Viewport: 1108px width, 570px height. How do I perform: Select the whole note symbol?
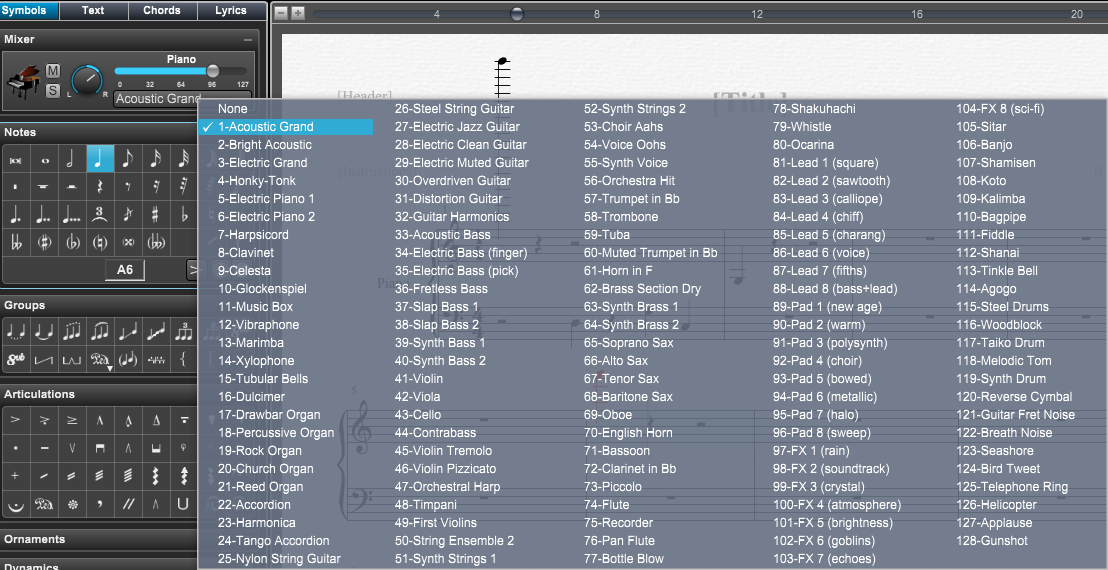pyautogui.click(x=43, y=159)
